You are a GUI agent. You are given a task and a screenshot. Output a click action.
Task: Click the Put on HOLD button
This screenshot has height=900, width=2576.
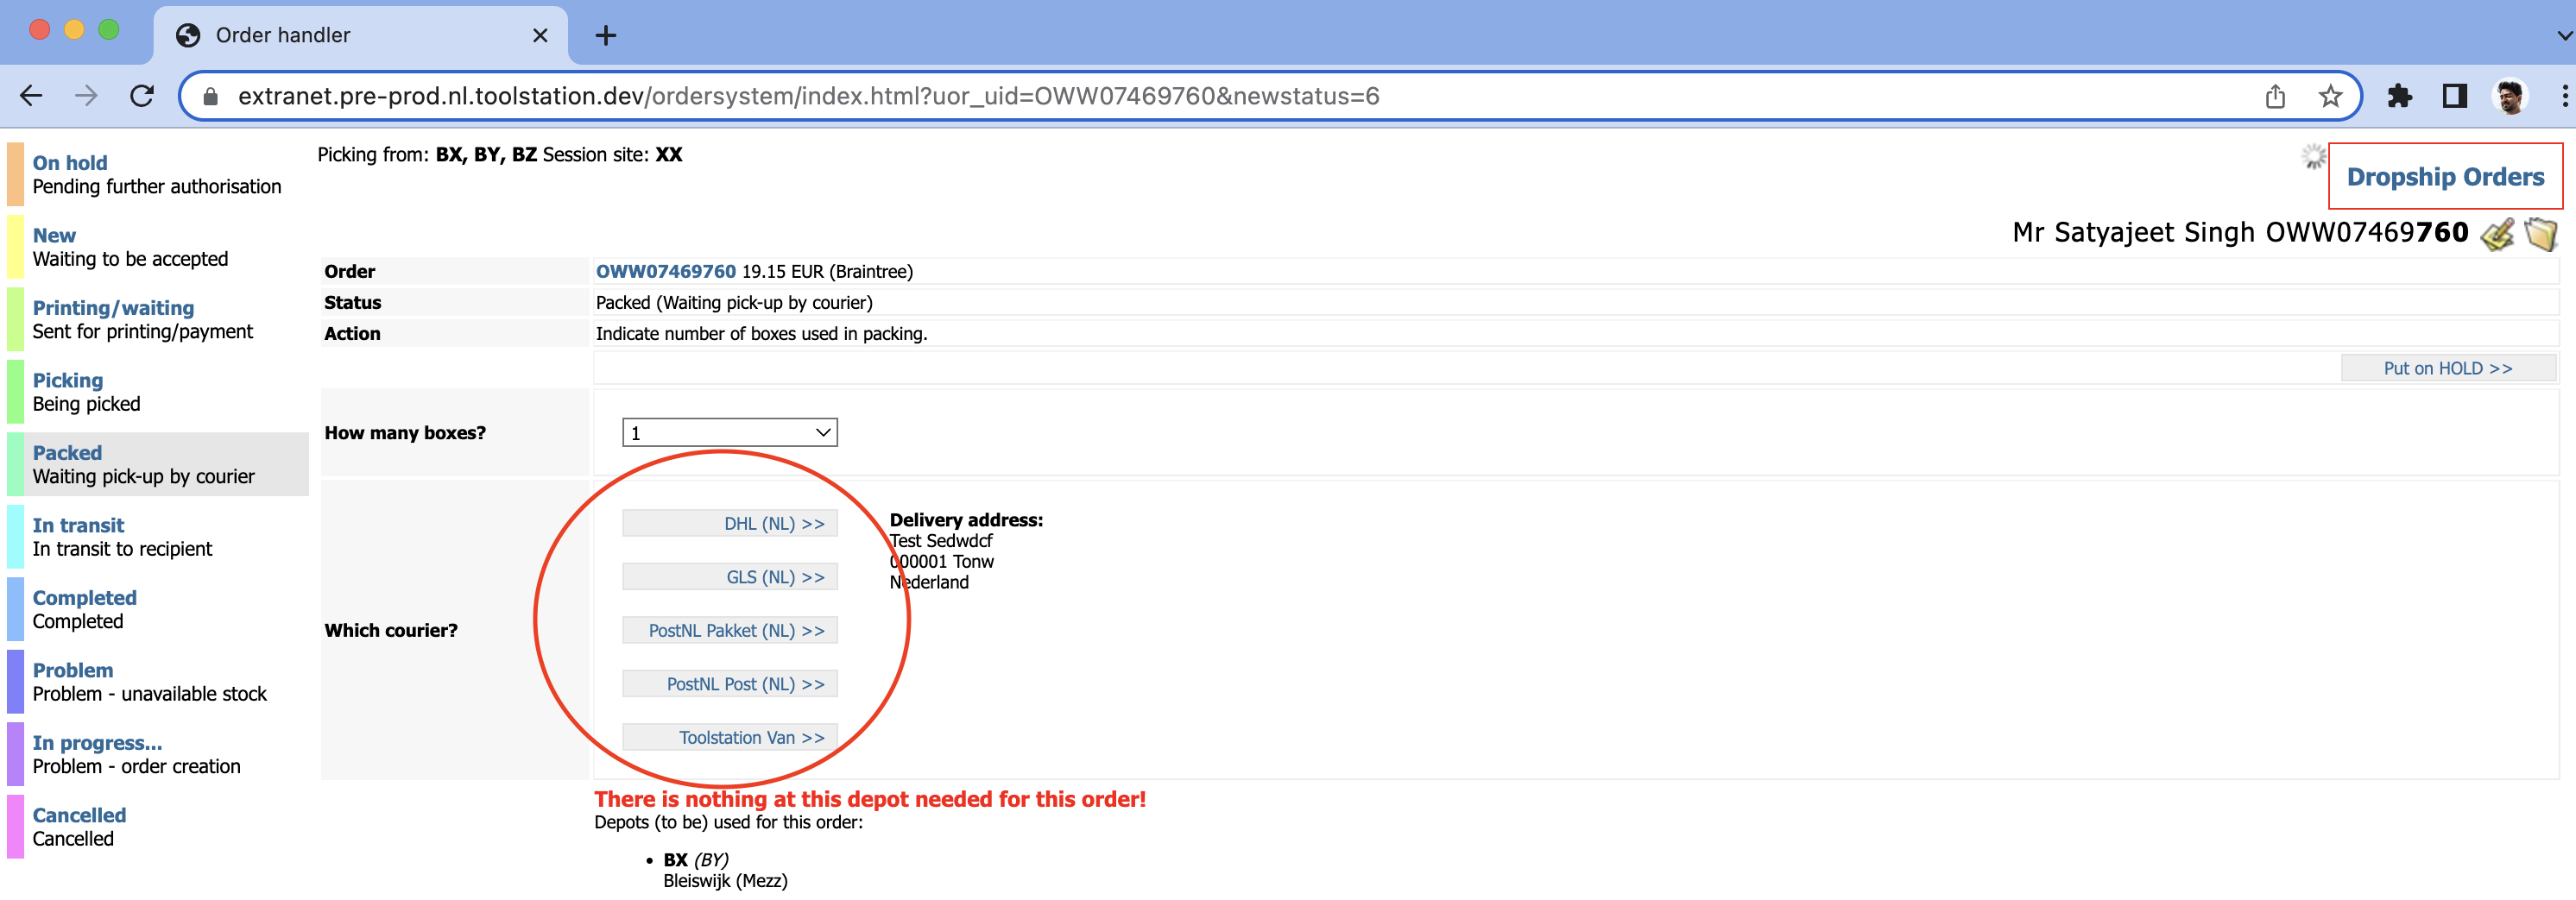[2448, 367]
